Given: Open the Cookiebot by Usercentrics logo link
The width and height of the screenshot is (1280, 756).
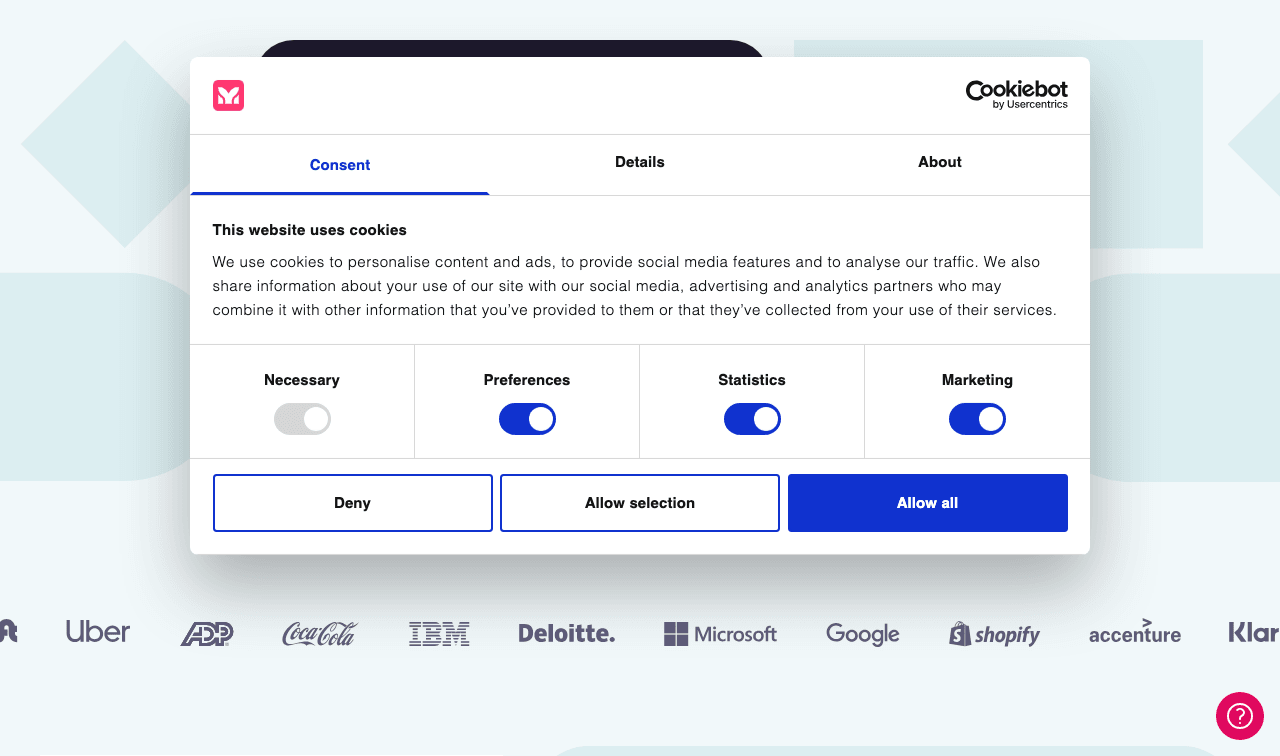Looking at the screenshot, I should [x=1016, y=95].
